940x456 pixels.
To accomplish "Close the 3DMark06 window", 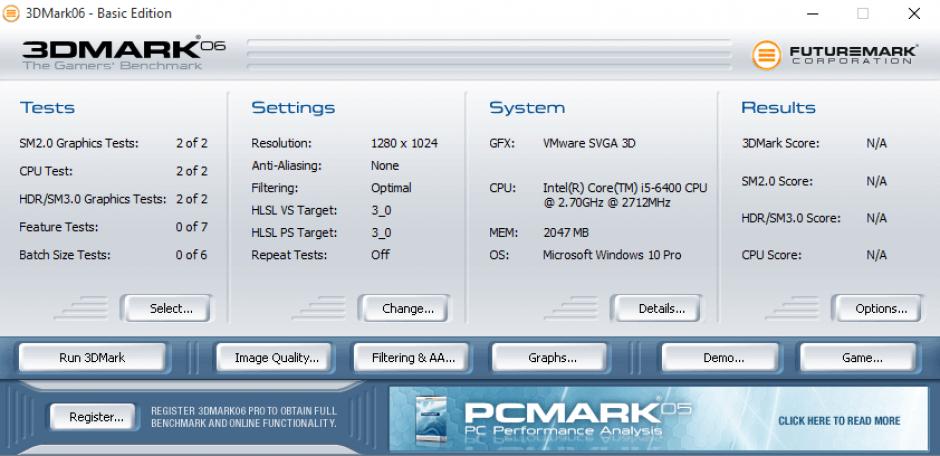I will coord(914,13).
